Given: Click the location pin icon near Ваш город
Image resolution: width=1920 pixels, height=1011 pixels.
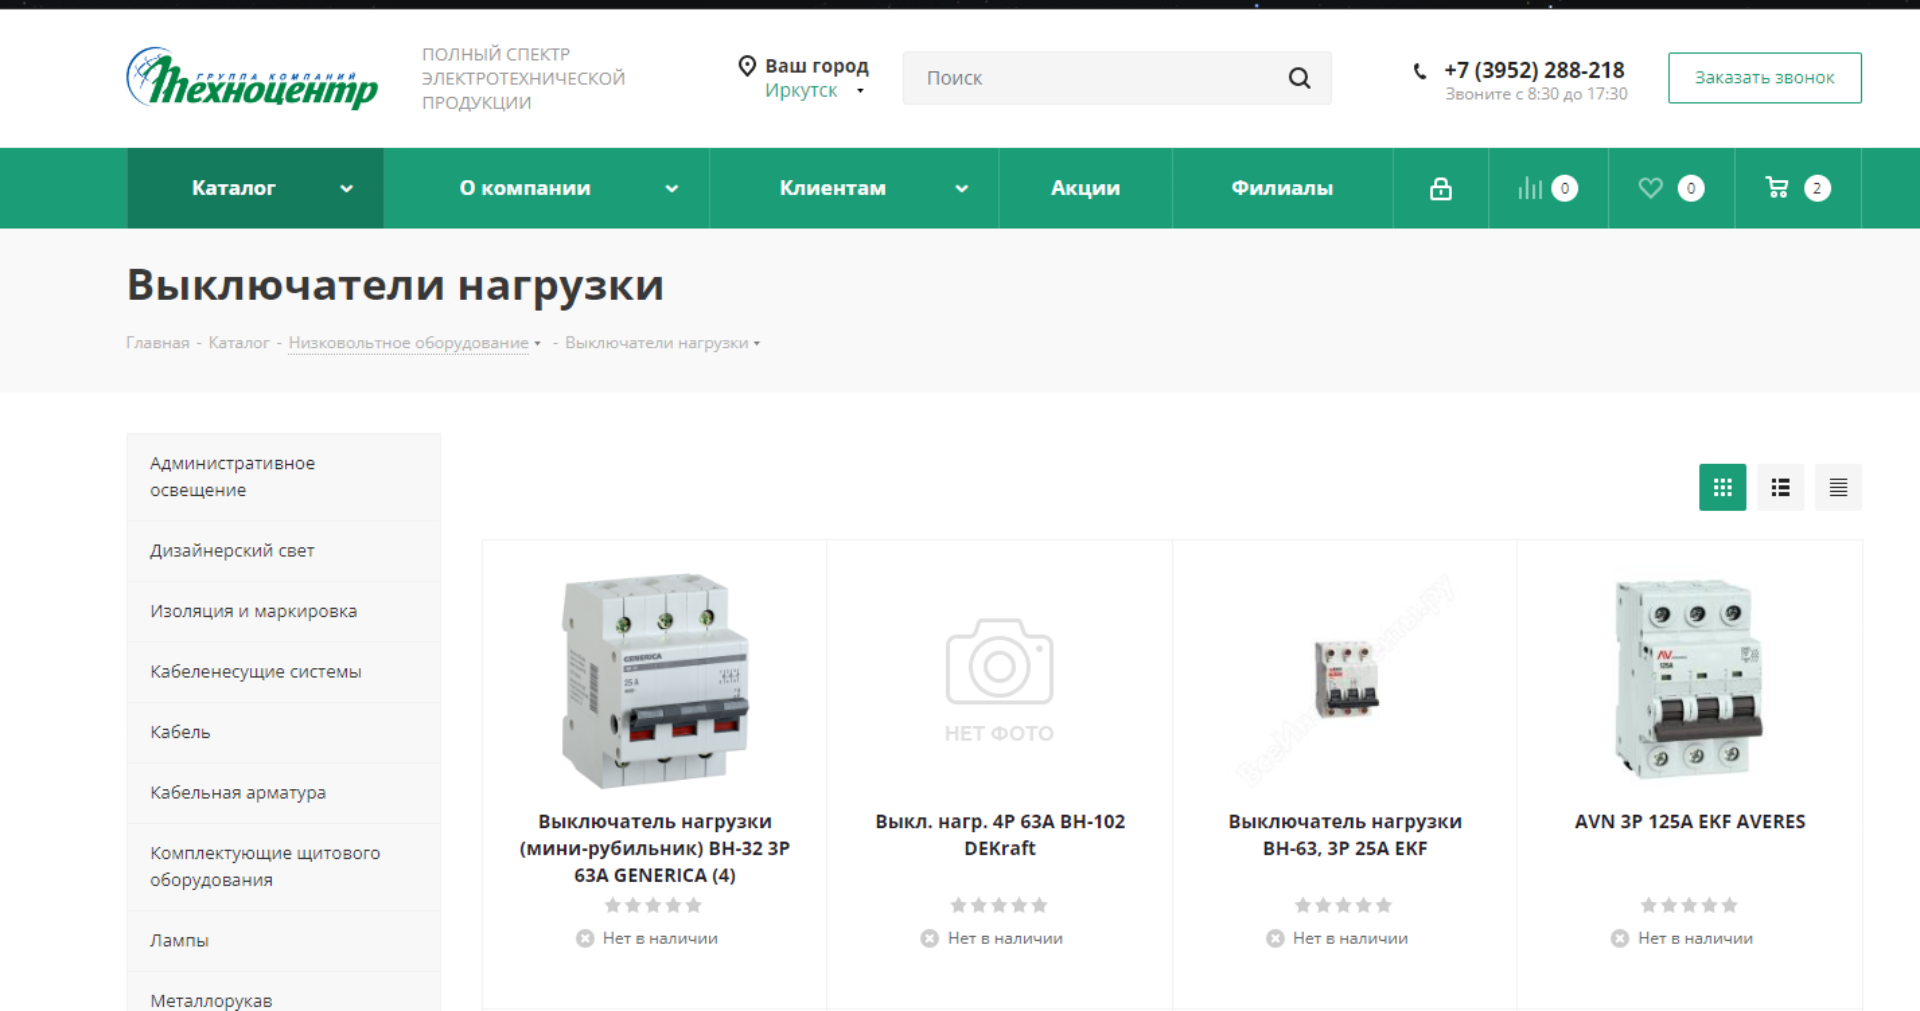Looking at the screenshot, I should (x=747, y=66).
